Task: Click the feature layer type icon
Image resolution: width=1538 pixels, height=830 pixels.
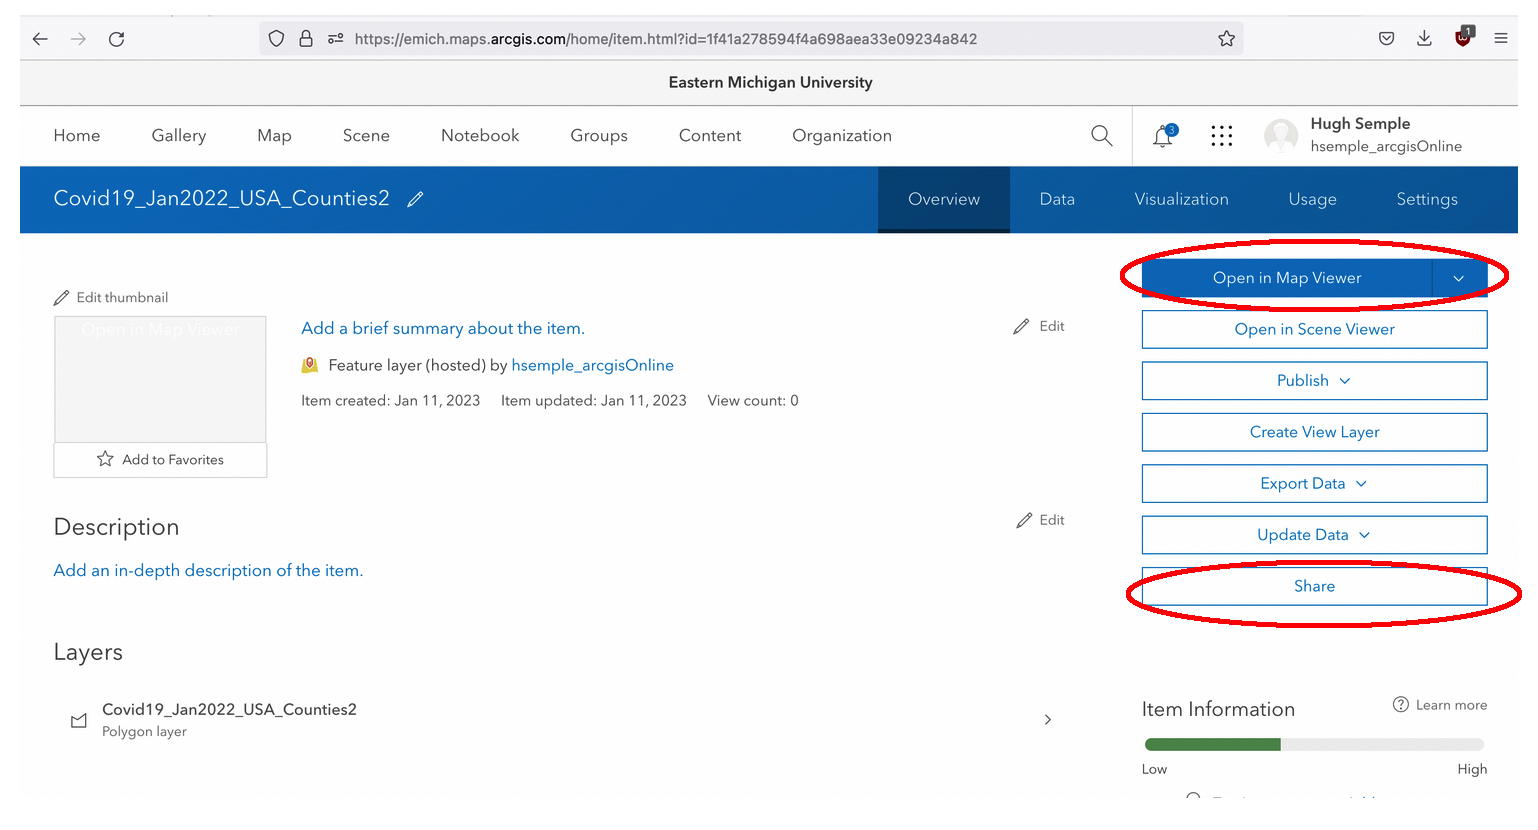Action: click(310, 366)
